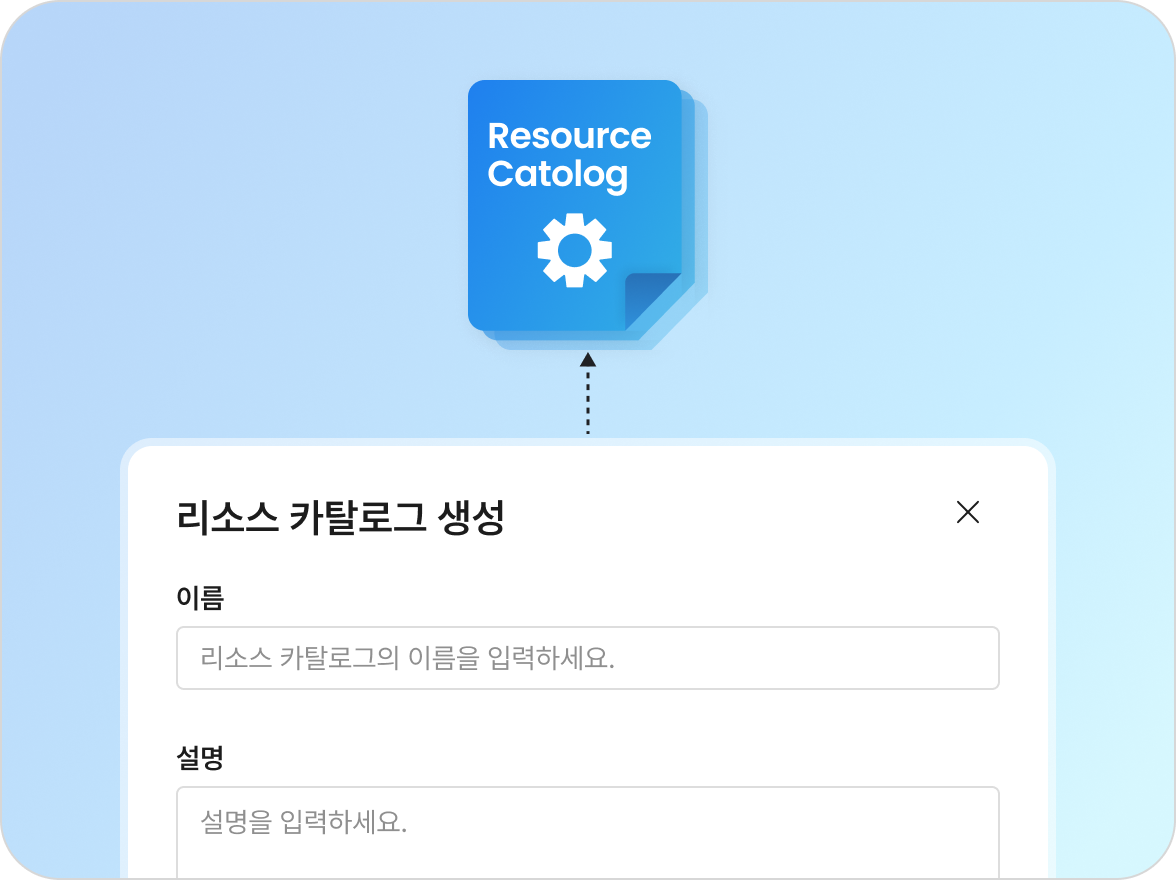Click the word 생성 in the dialog title
Image resolution: width=1176 pixels, height=880 pixels.
[x=471, y=518]
